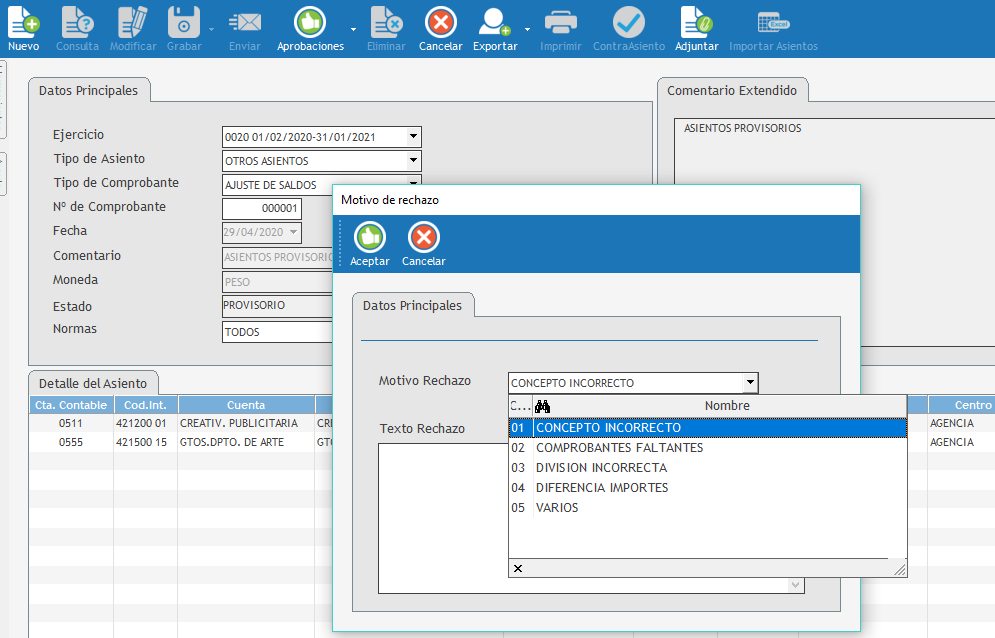Select the Detalle del Asiento tab
The width and height of the screenshot is (995, 638).
click(x=93, y=383)
